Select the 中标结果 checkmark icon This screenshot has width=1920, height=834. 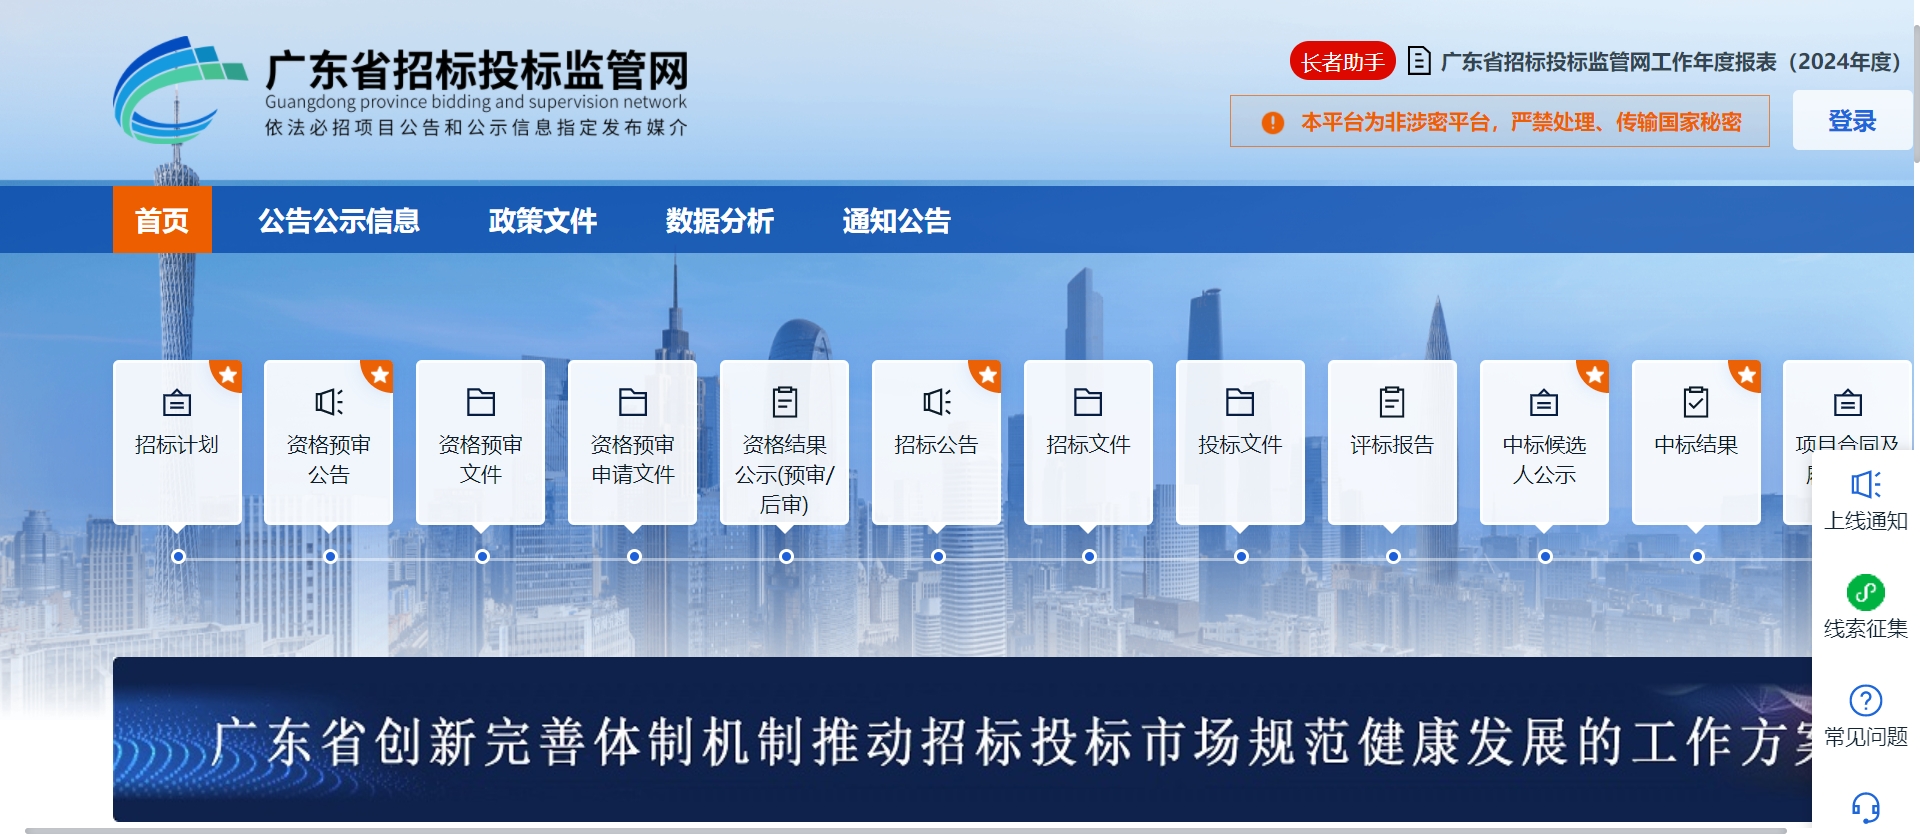1696,402
